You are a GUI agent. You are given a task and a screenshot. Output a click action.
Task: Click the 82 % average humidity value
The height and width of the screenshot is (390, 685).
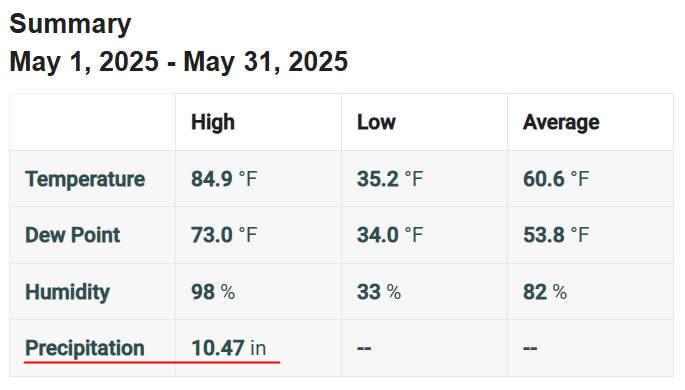pyautogui.click(x=545, y=292)
